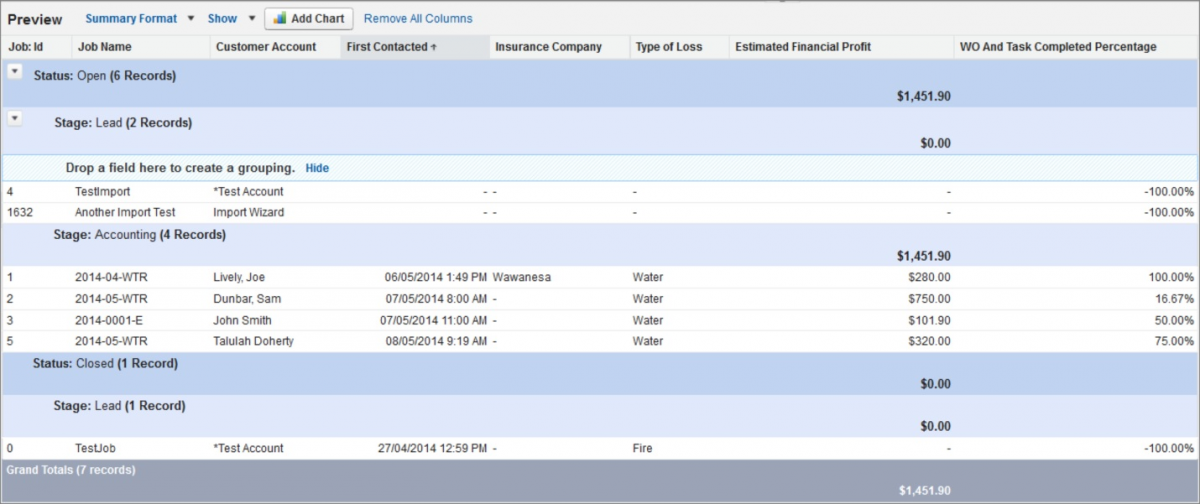
Task: Click the bar chart icon on Add Chart
Action: (280, 19)
